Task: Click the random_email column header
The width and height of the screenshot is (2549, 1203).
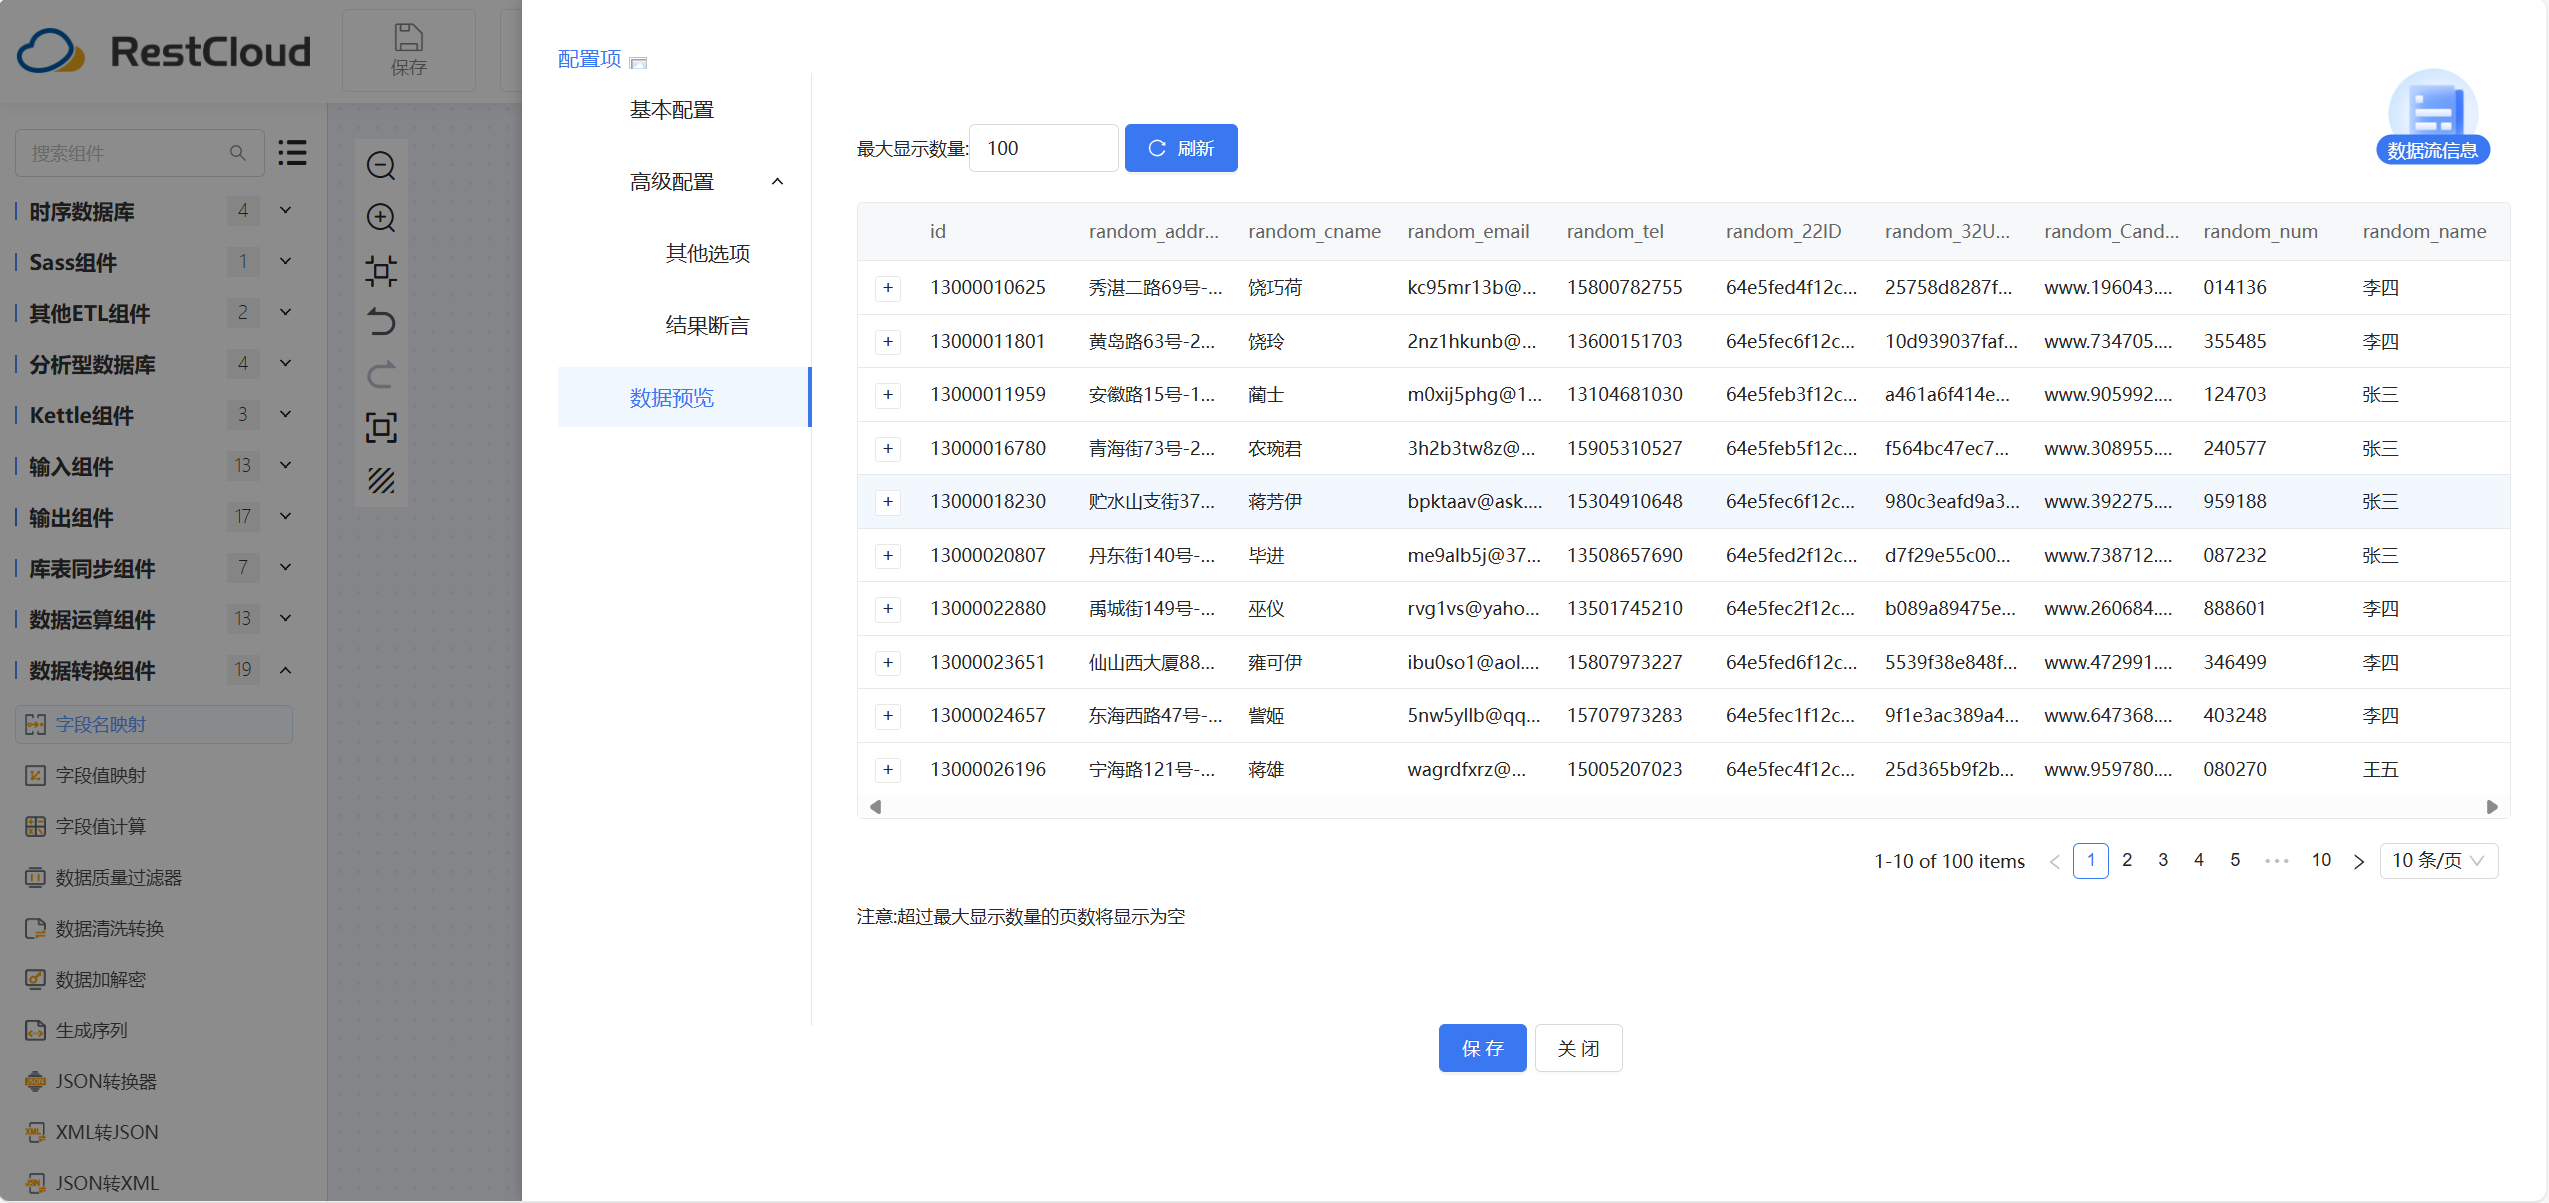Action: click(x=1468, y=231)
